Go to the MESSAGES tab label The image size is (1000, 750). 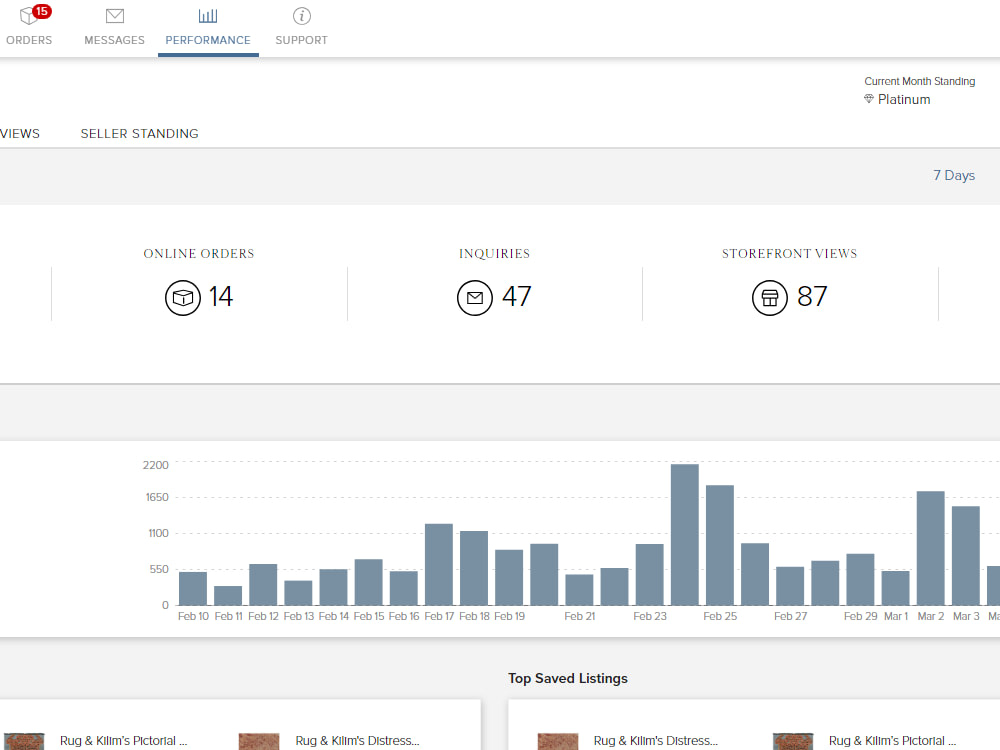[x=115, y=40]
